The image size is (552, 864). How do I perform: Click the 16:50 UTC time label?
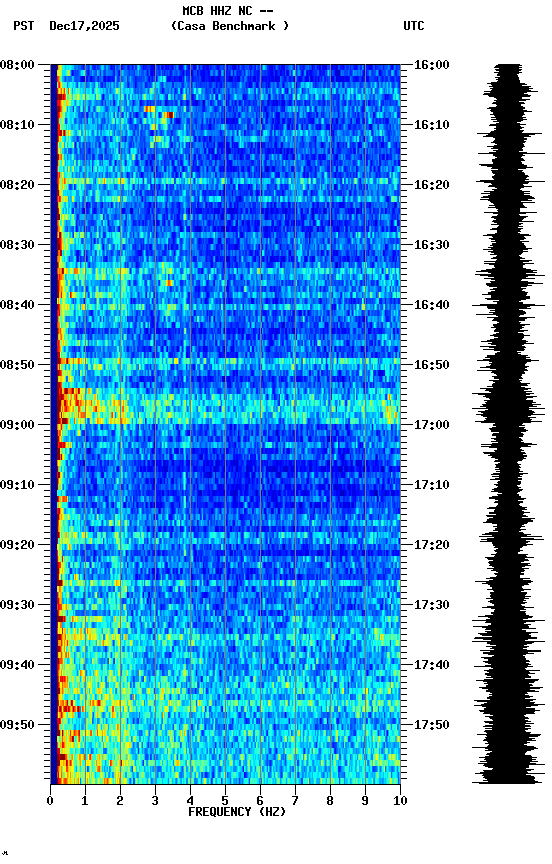(x=432, y=365)
